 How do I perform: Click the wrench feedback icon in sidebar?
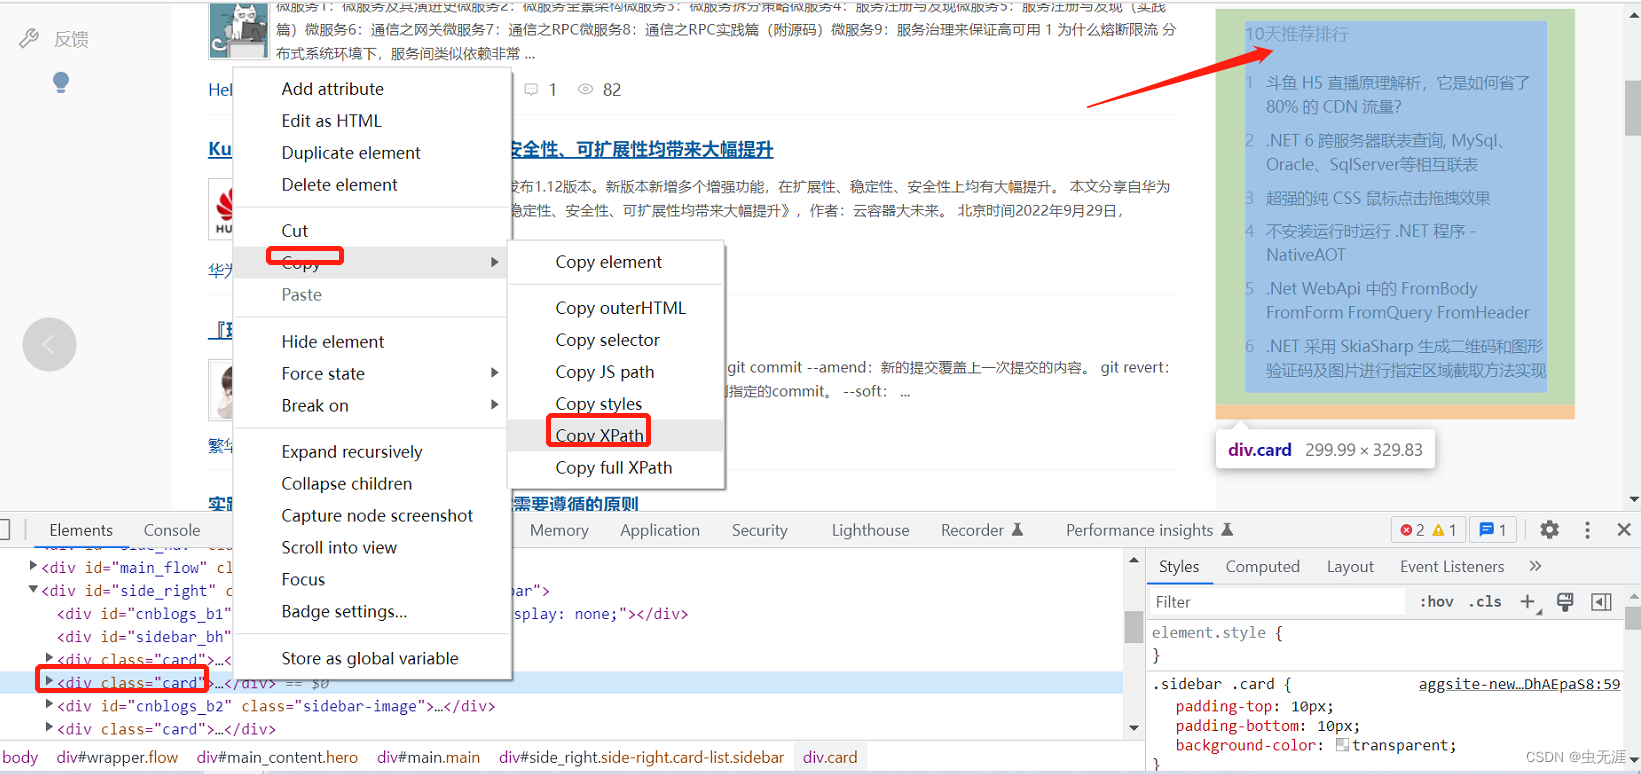click(29, 39)
